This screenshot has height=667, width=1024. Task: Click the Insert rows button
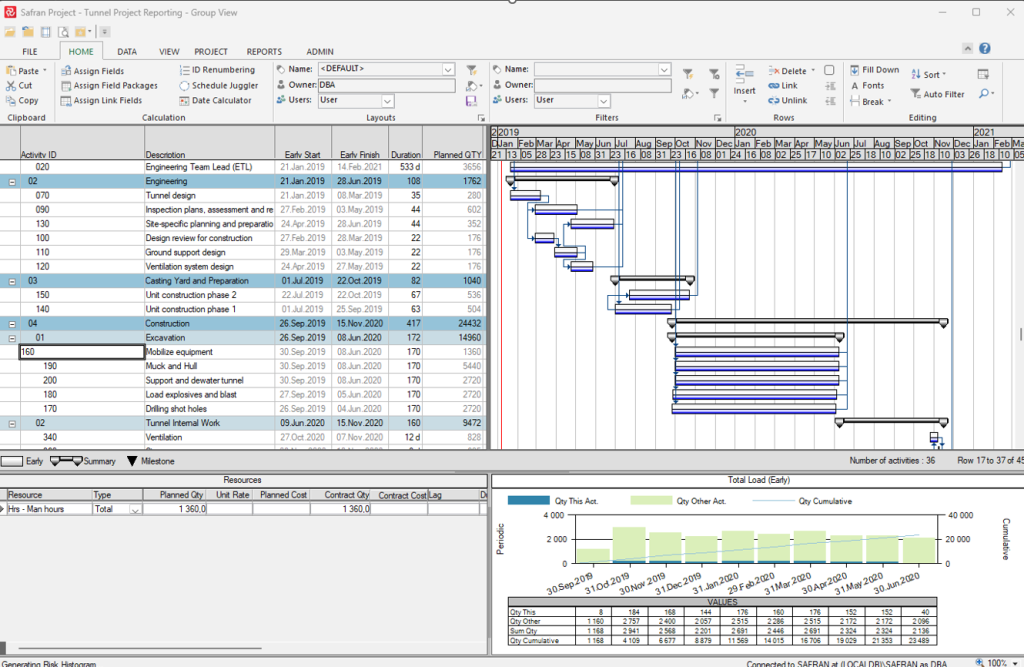point(744,82)
